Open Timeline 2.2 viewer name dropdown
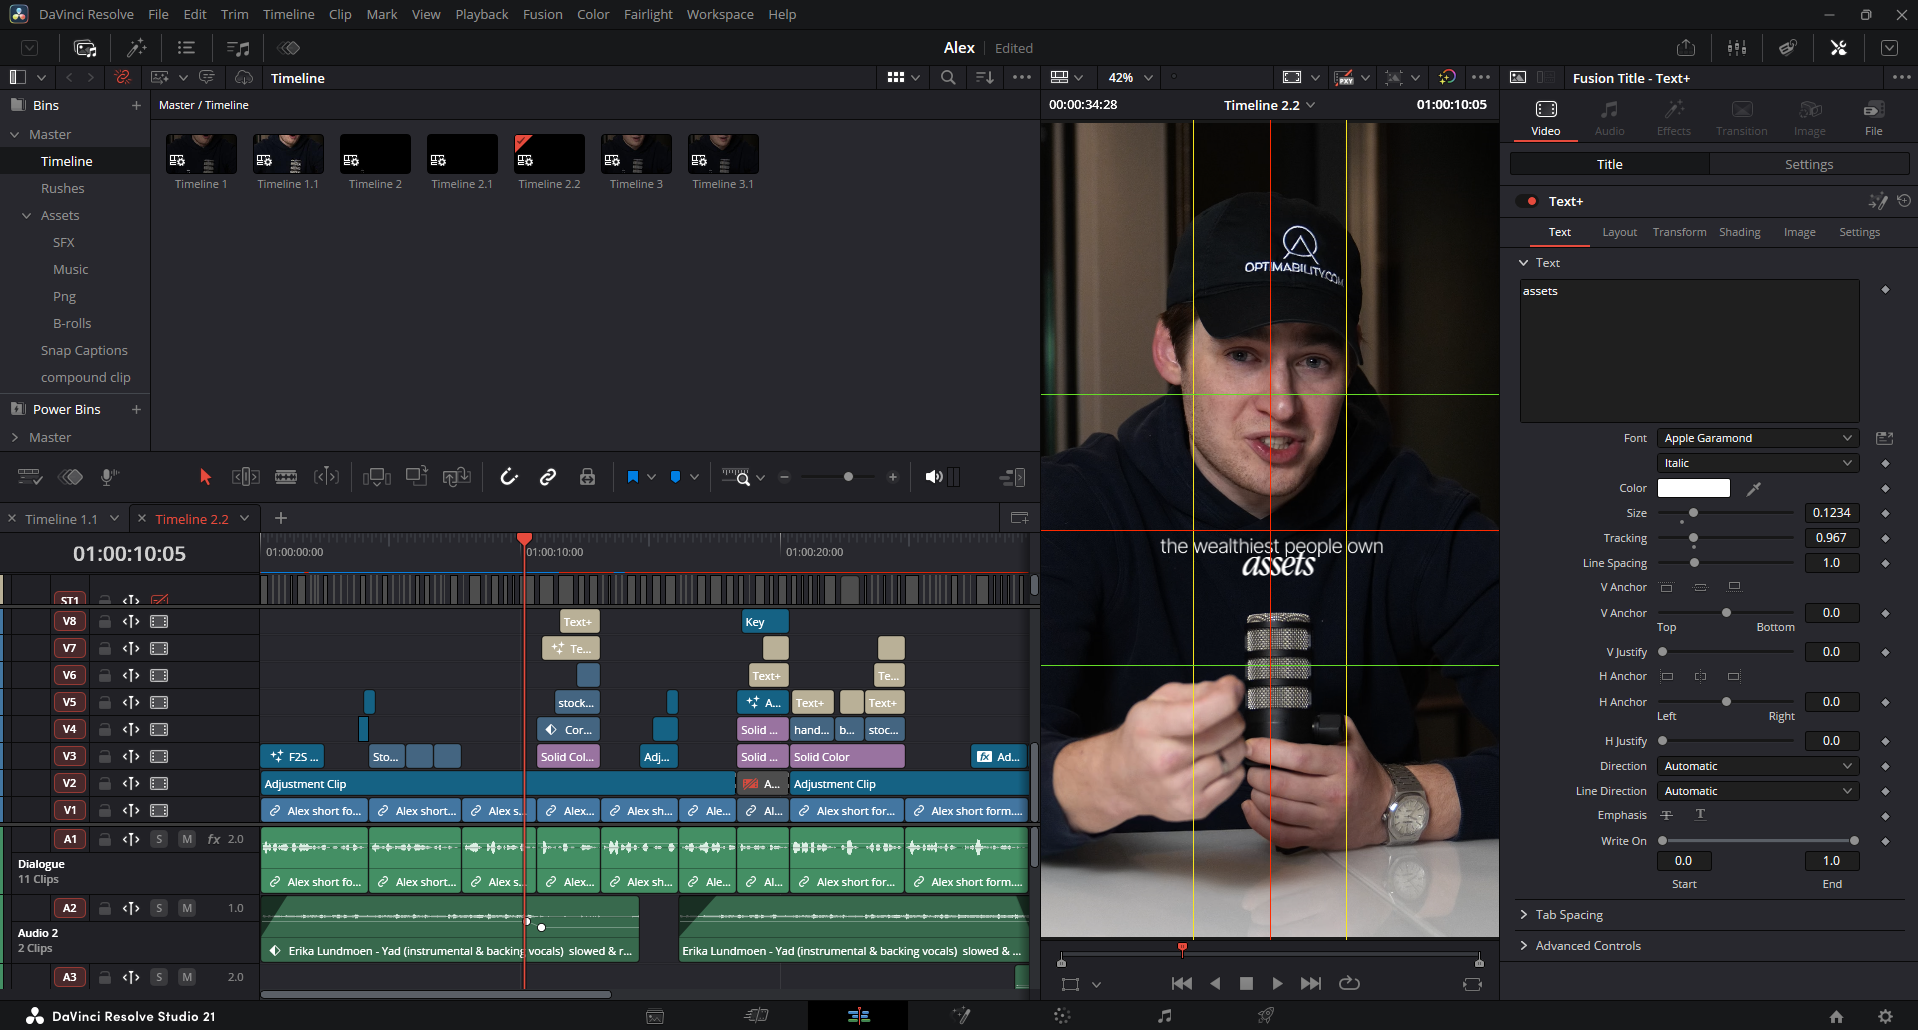This screenshot has width=1918, height=1030. click(x=1269, y=105)
